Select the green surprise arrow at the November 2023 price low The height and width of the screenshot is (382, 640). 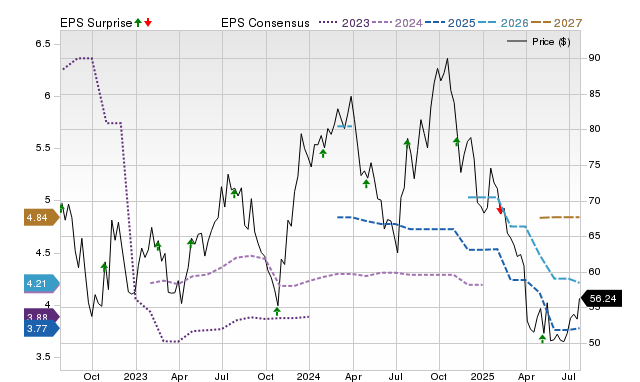coord(277,311)
